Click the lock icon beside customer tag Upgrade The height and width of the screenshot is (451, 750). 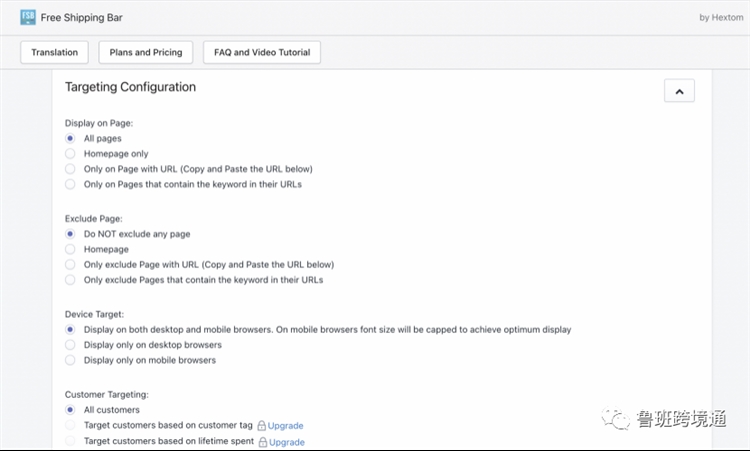pyautogui.click(x=262, y=425)
